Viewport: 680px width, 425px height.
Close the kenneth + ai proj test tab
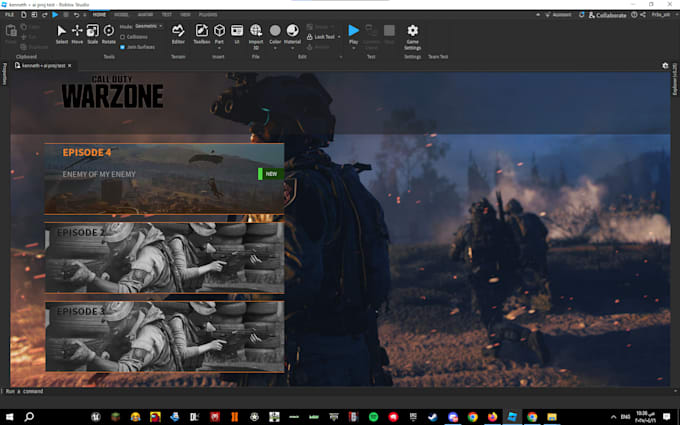69,65
